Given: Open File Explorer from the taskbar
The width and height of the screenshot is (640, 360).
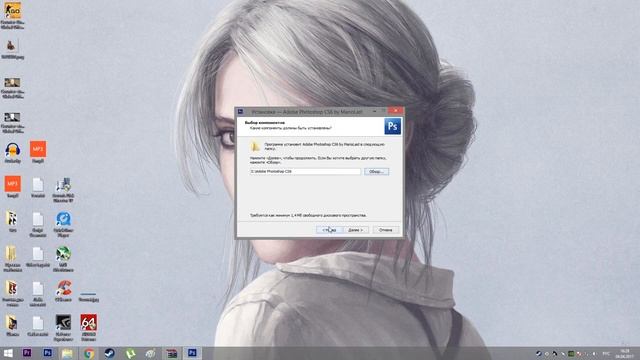Looking at the screenshot, I should [x=67, y=353].
